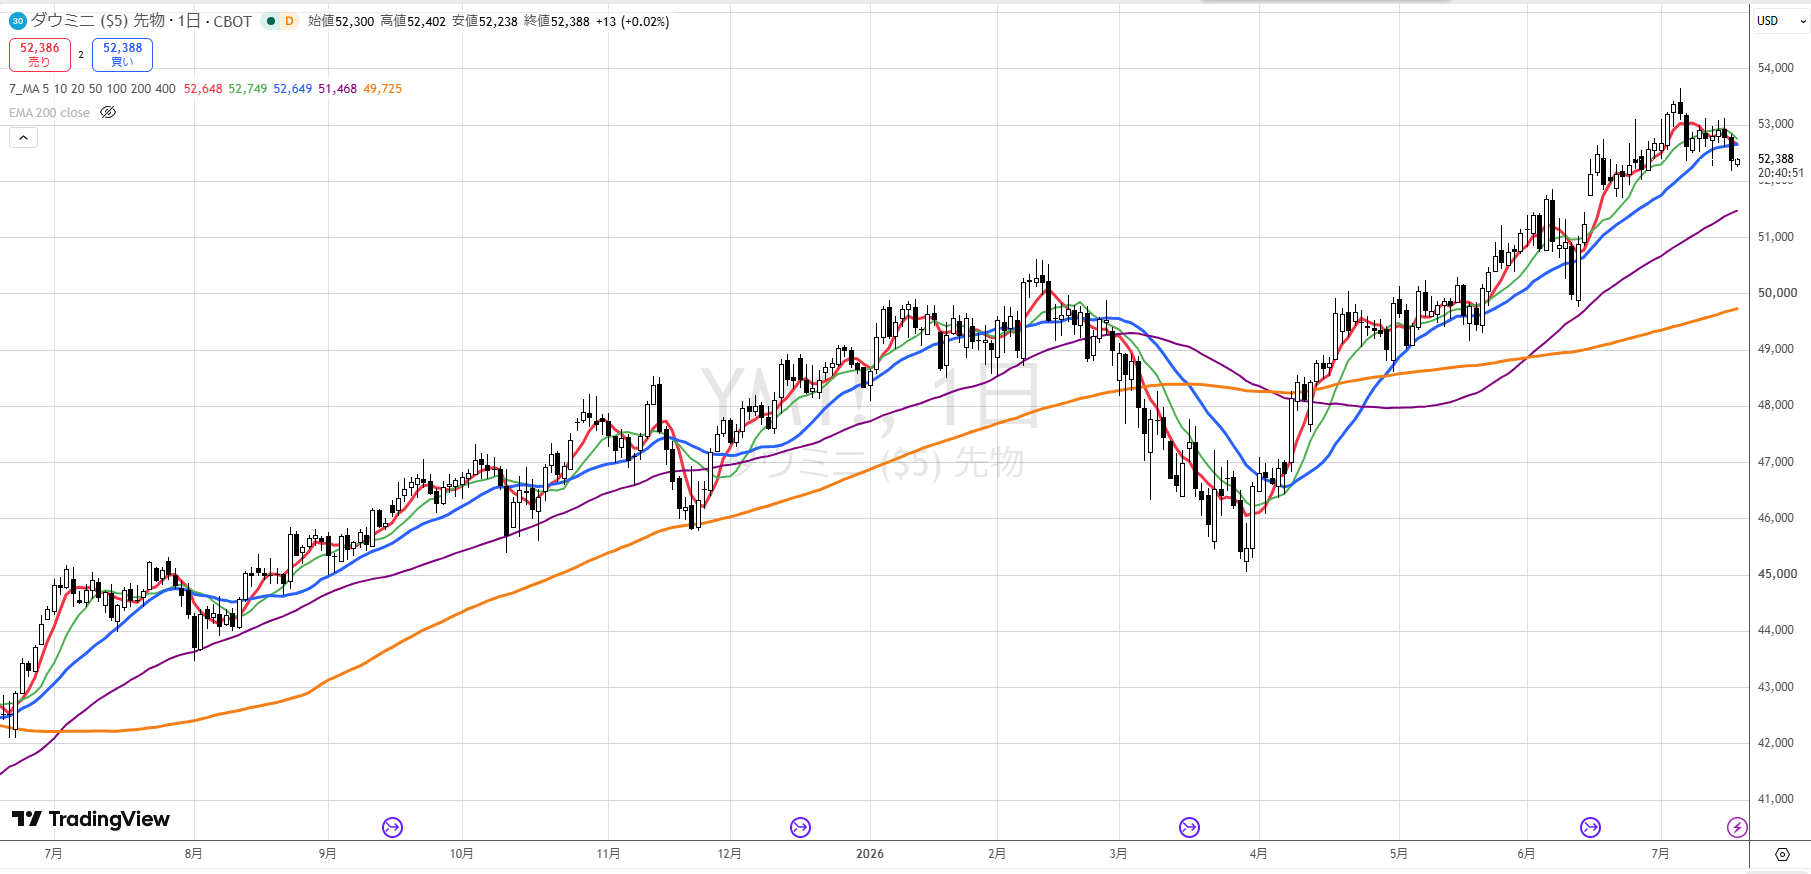The width and height of the screenshot is (1811, 874).
Task: Click the rollover marker near mid-June
Action: point(1590,827)
